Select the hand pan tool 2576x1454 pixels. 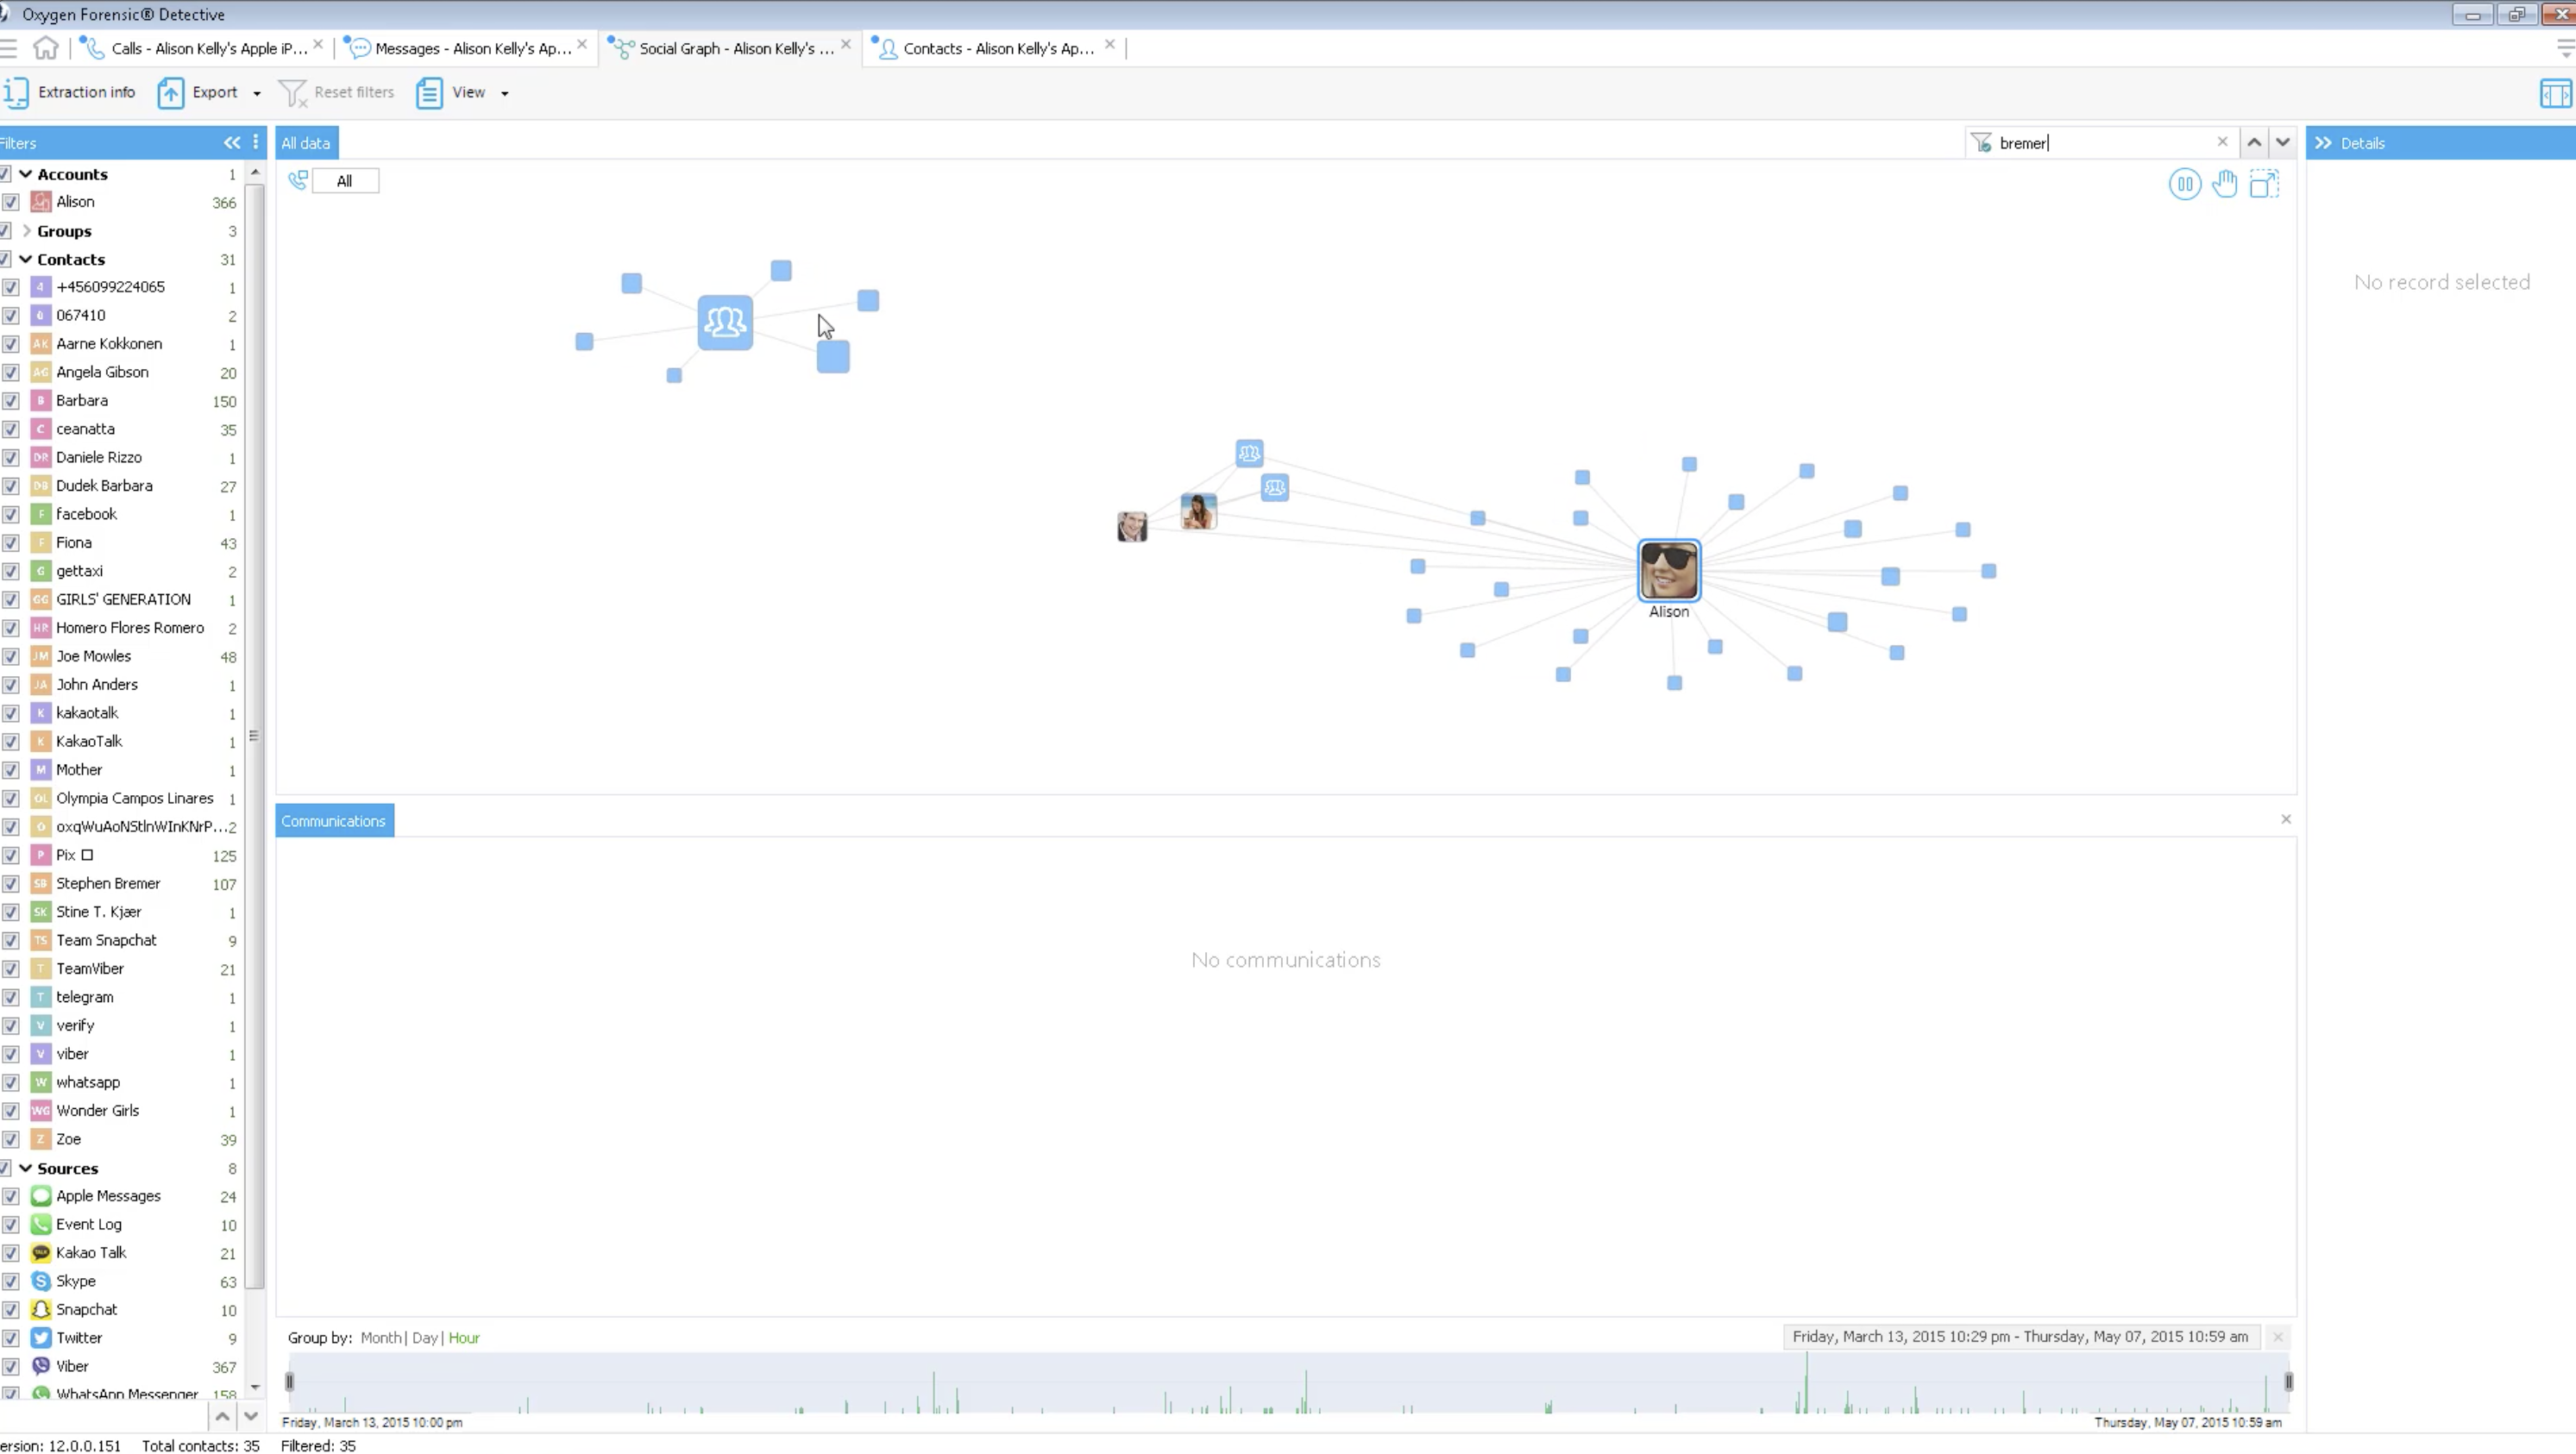click(2224, 184)
